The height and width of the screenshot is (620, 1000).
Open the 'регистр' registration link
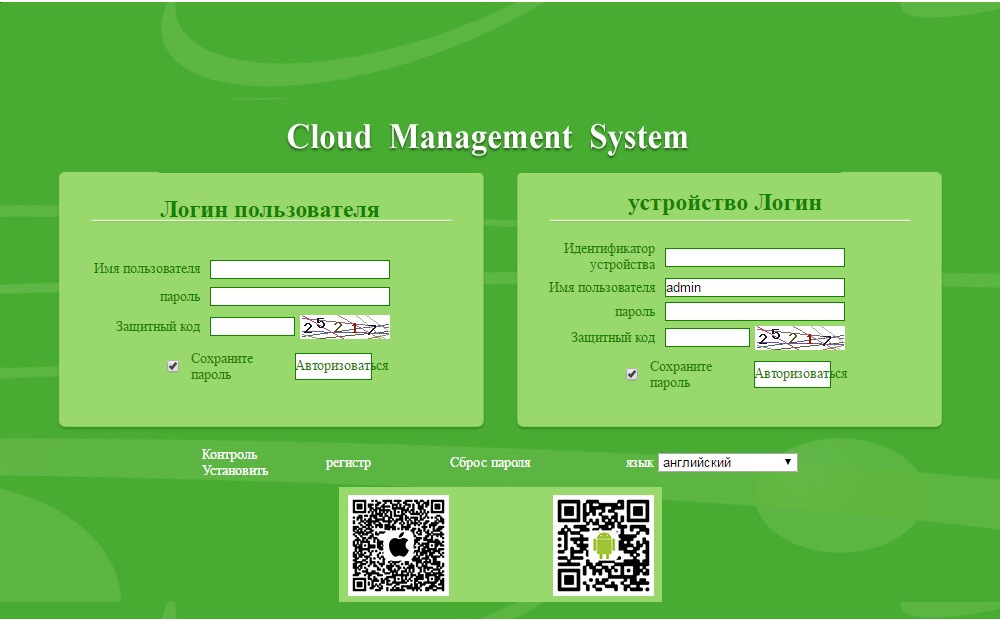coord(348,462)
